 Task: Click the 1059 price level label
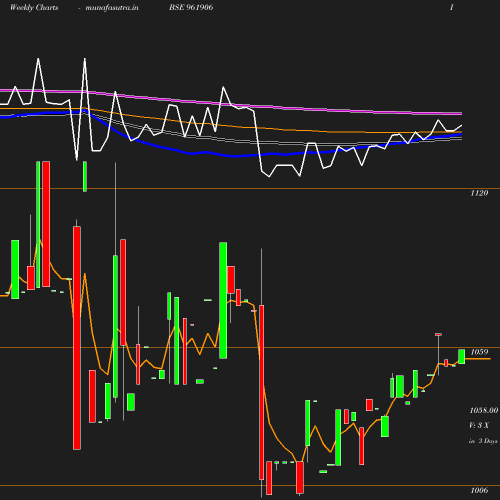[x=479, y=352]
